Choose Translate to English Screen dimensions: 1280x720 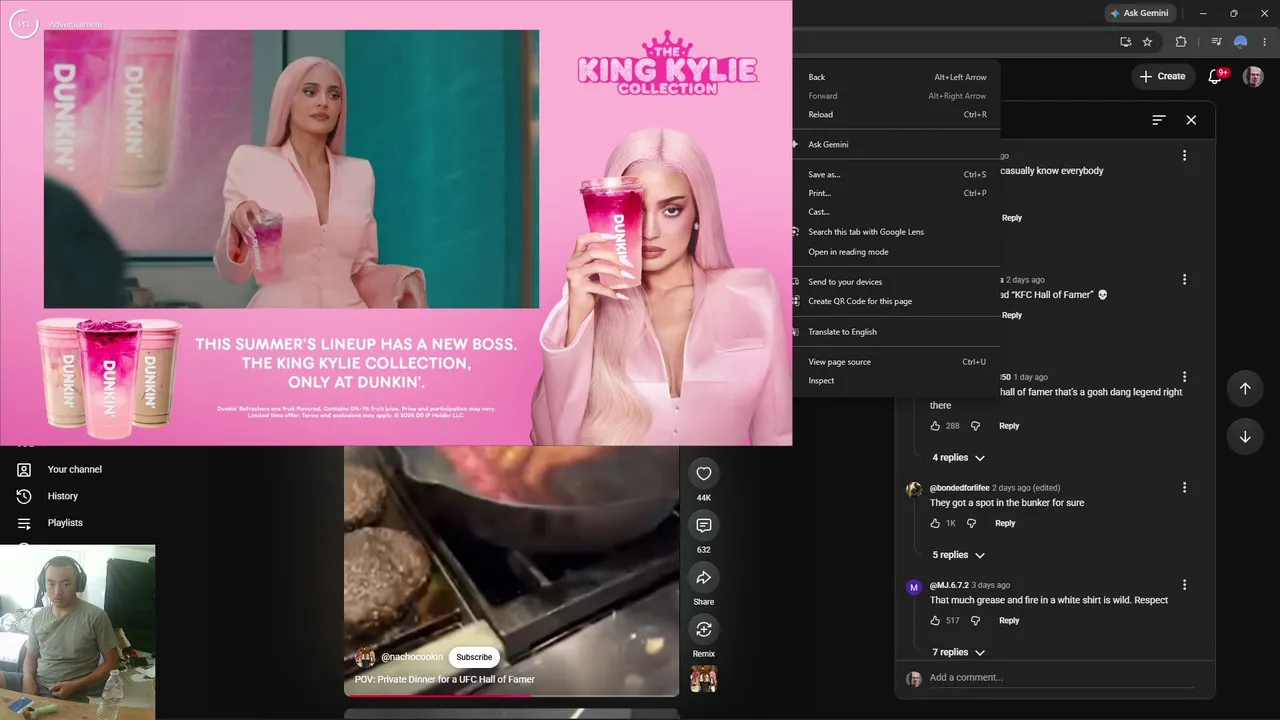[x=896, y=332]
